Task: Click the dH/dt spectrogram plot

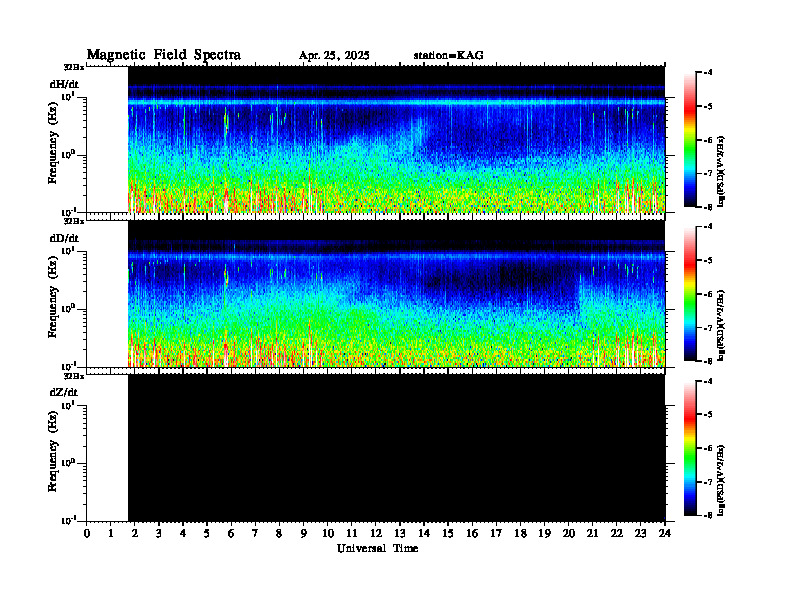Action: point(397,139)
